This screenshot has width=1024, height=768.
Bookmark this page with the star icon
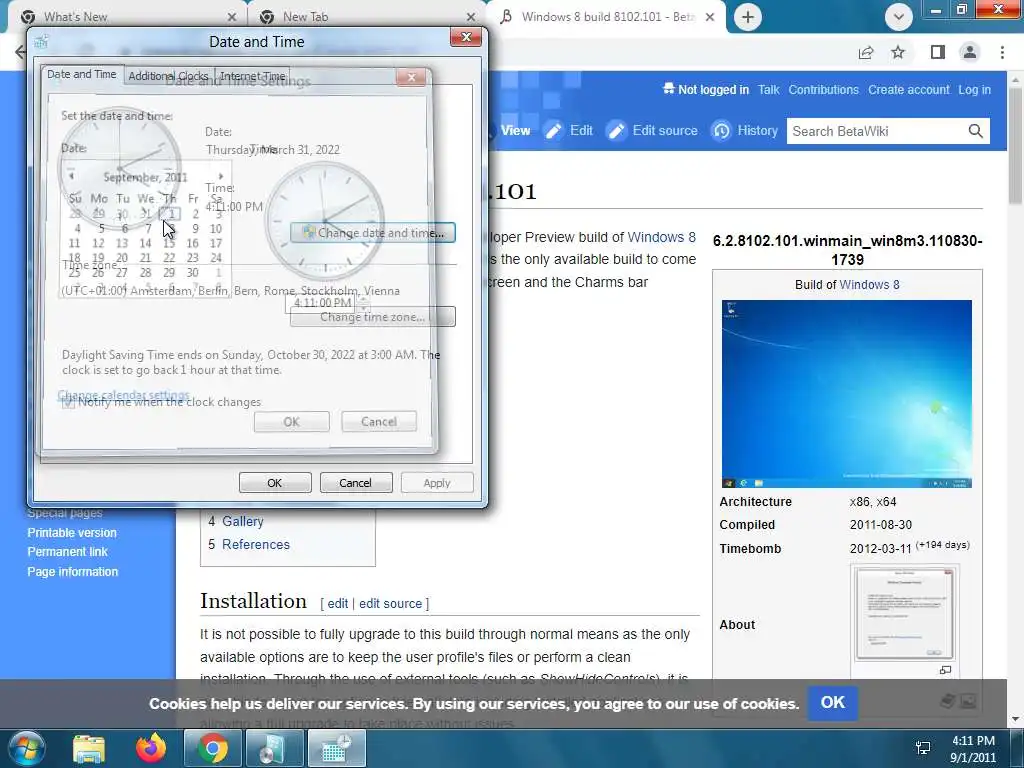click(x=898, y=52)
